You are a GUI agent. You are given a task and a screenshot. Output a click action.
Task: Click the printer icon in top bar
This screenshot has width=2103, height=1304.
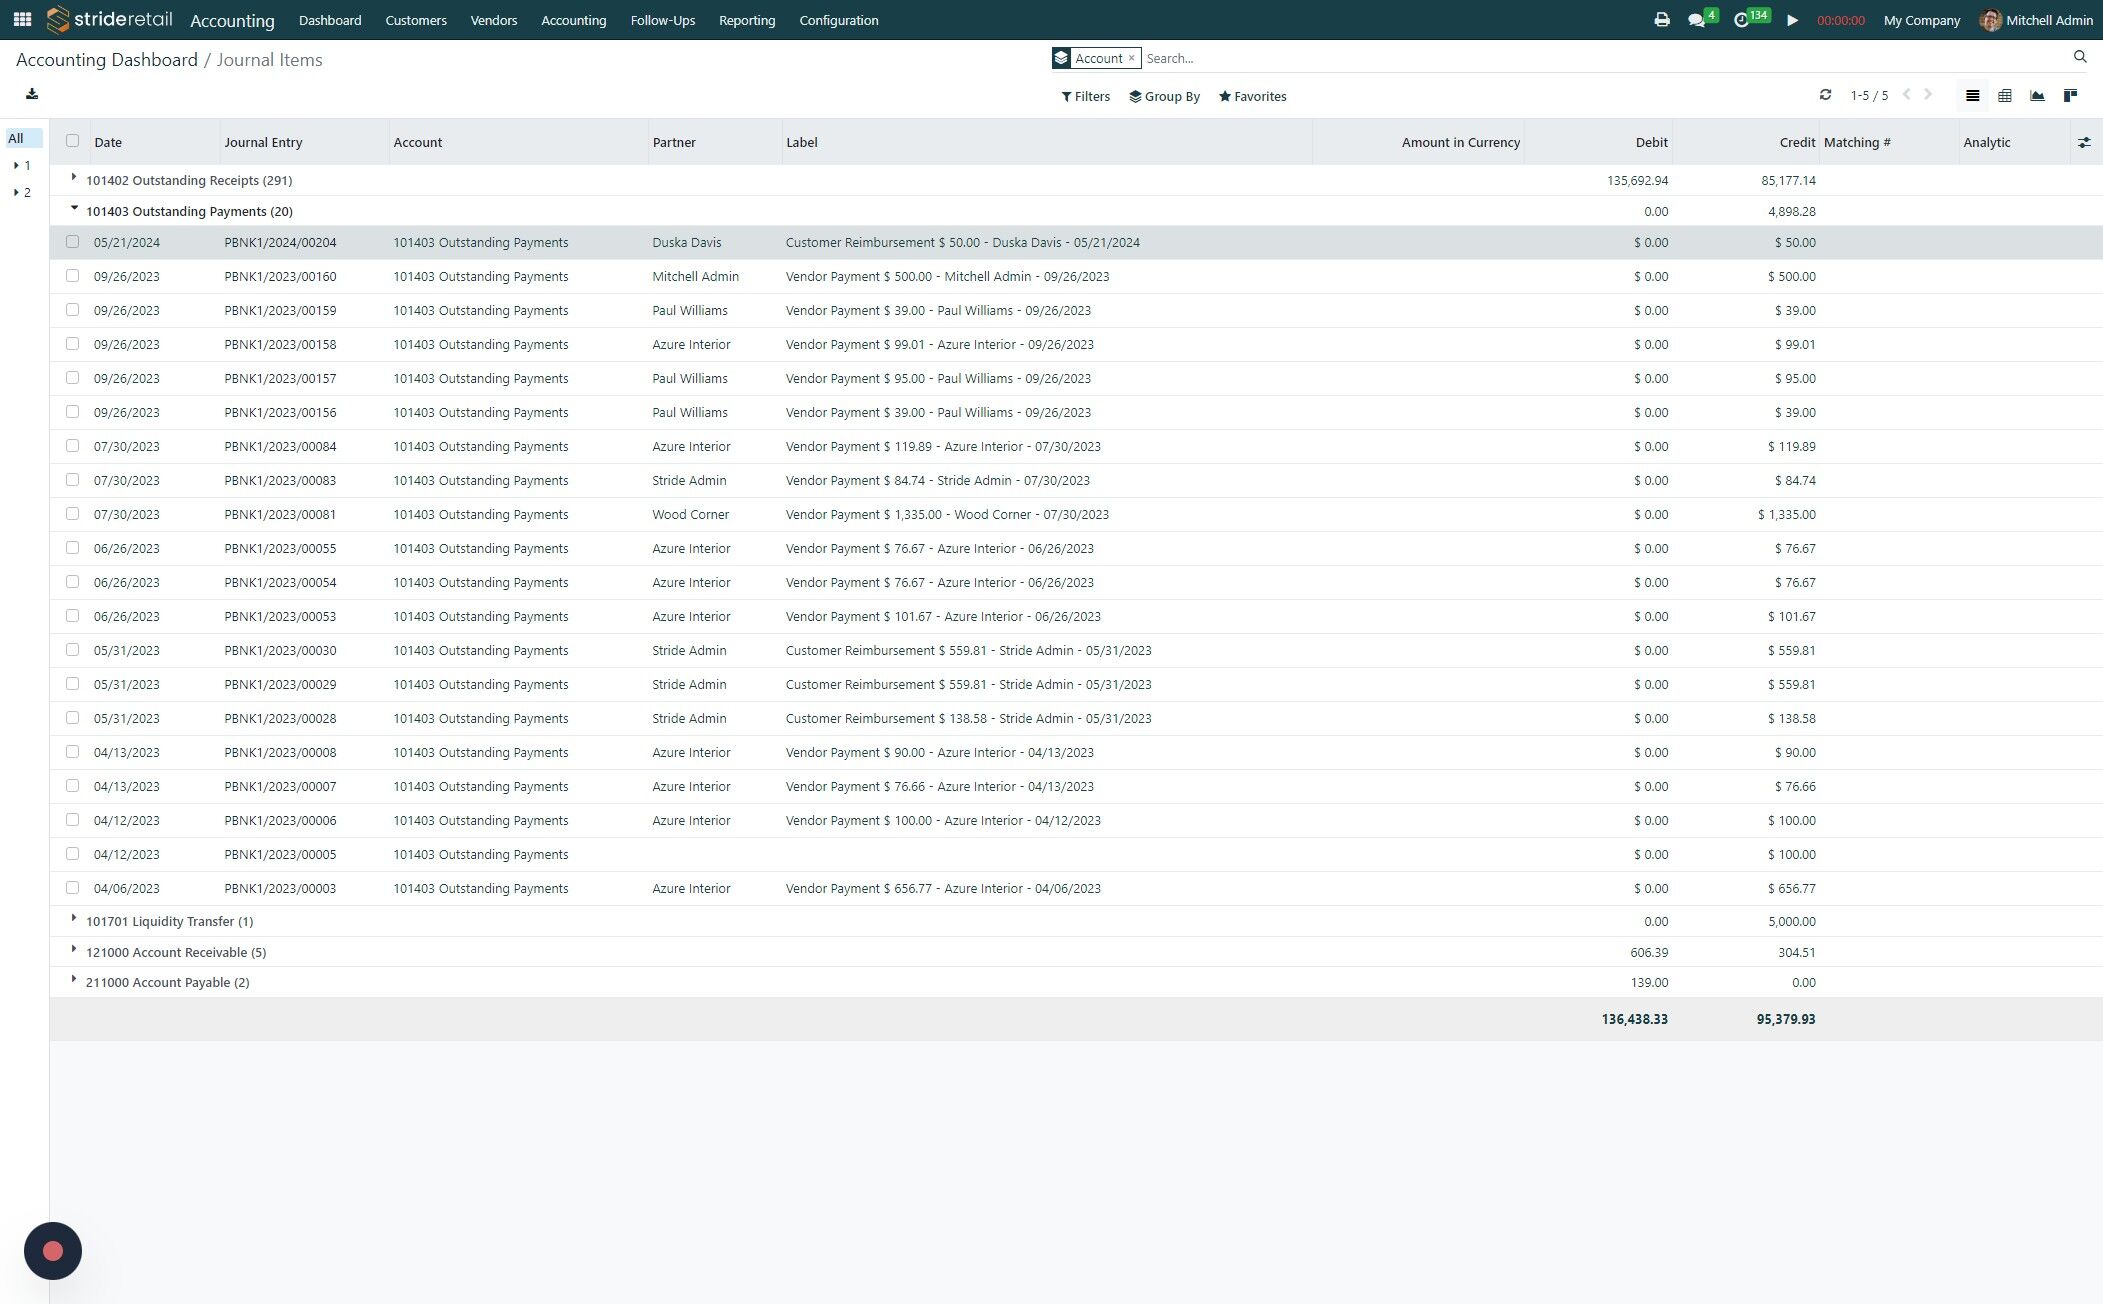1661,20
